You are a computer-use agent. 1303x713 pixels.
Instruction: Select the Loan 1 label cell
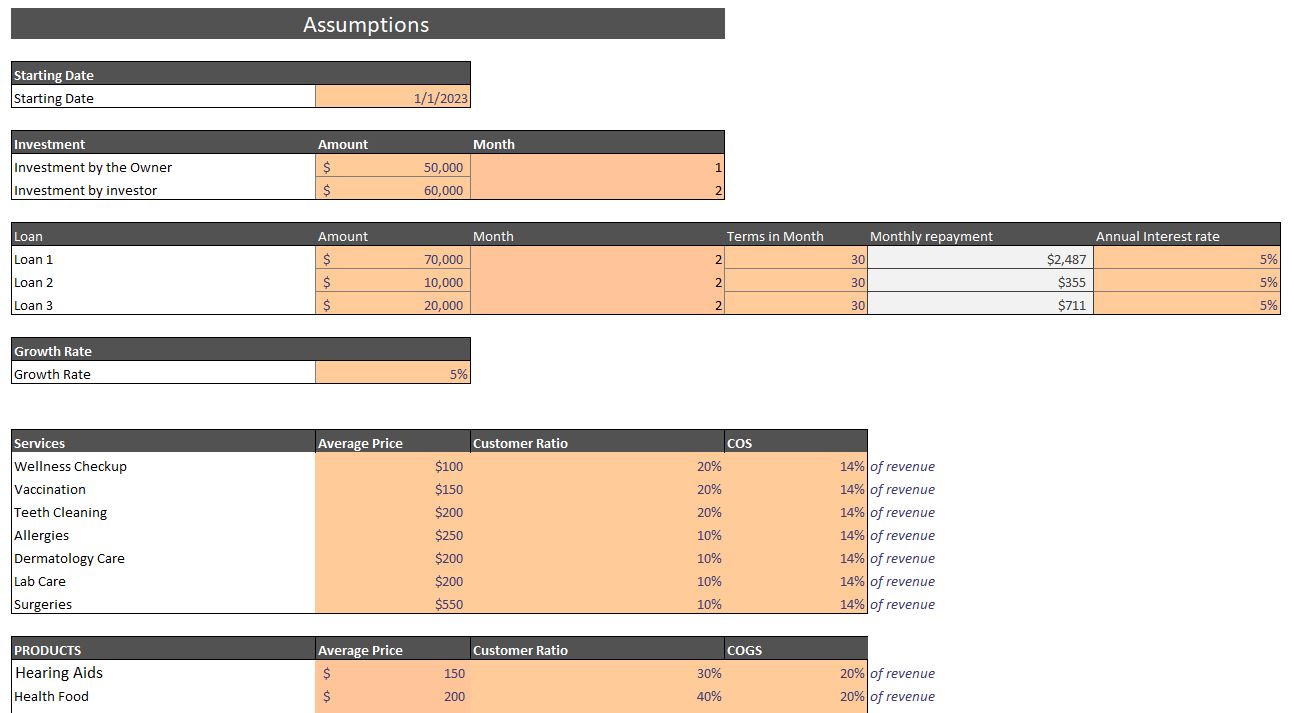[163, 259]
